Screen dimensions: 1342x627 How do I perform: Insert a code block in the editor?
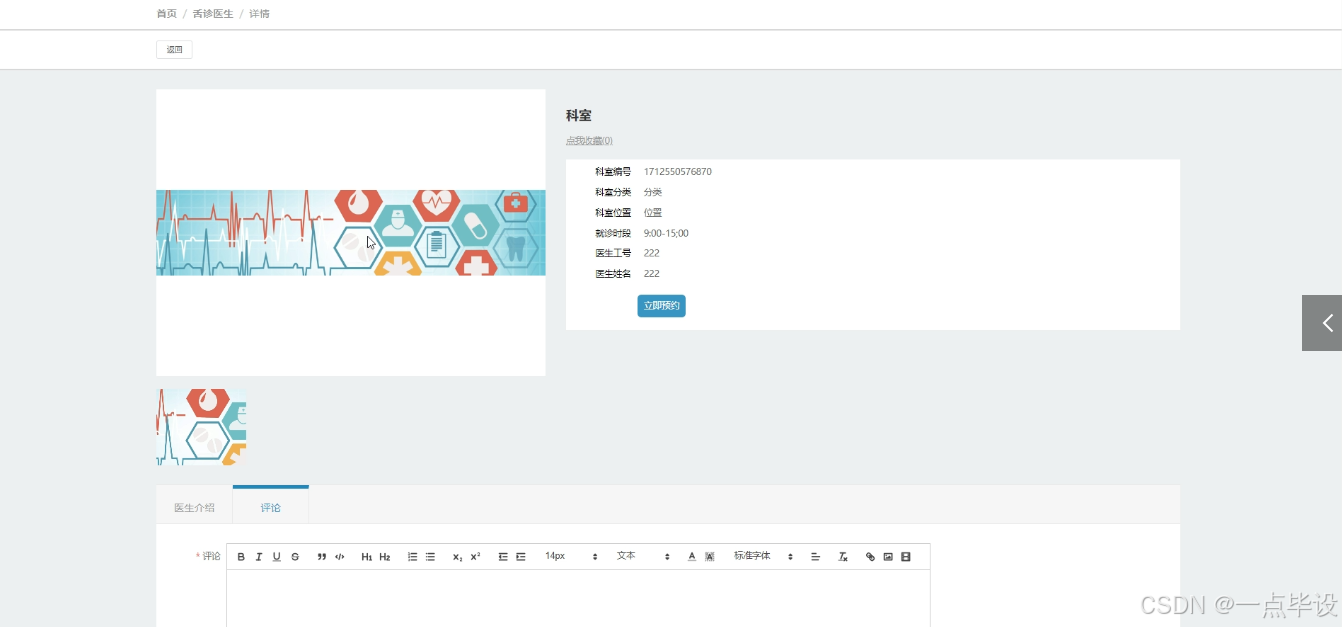pyautogui.click(x=340, y=557)
